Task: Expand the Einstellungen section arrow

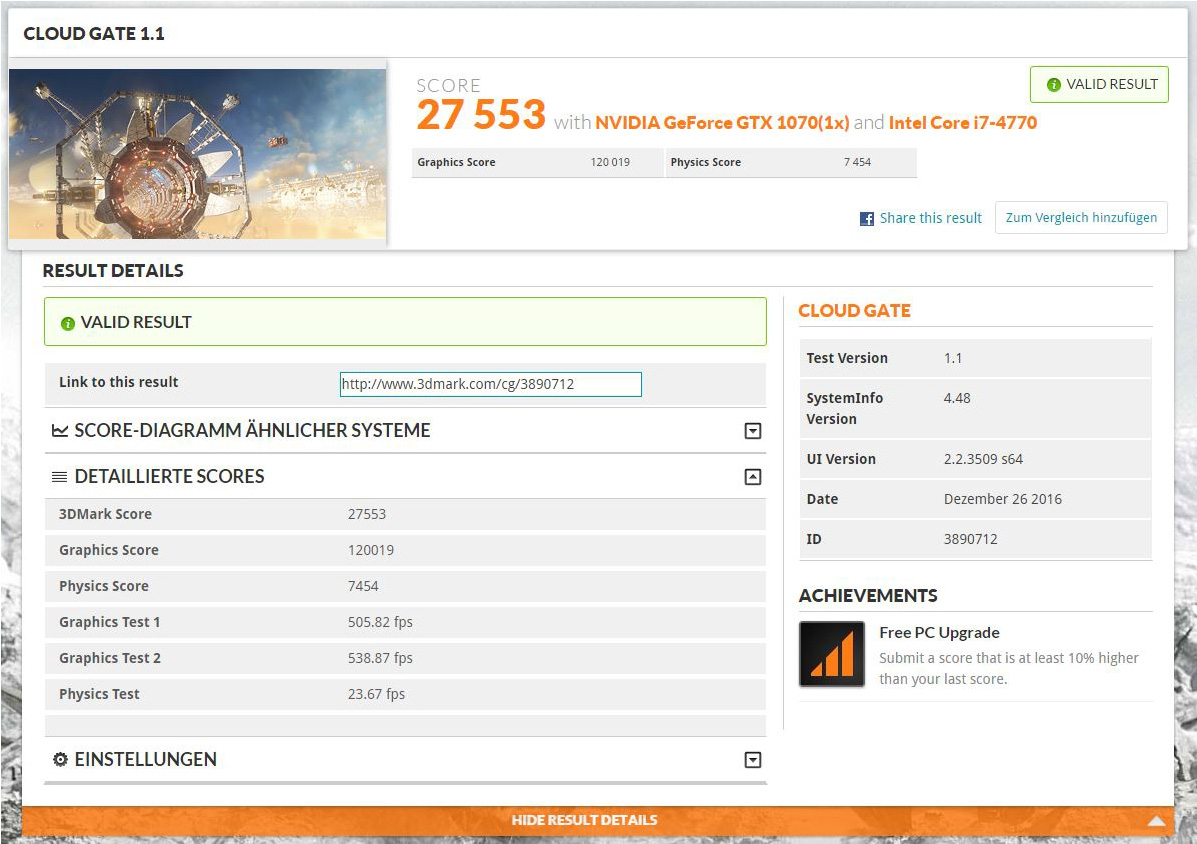Action: click(753, 760)
